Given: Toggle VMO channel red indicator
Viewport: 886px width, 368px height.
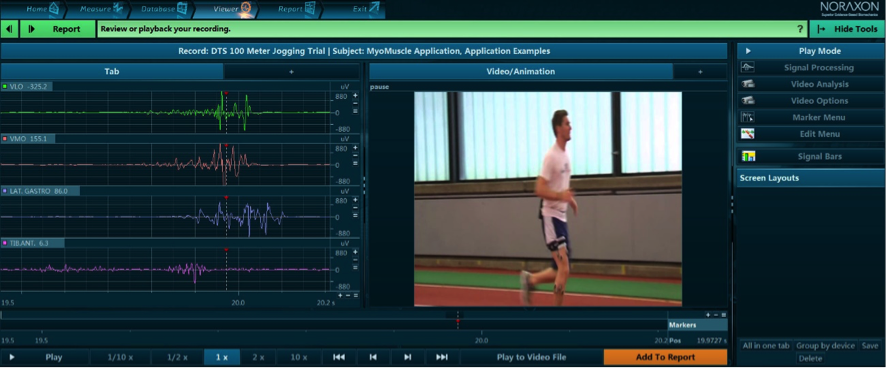Looking at the screenshot, I should click(x=5, y=138).
